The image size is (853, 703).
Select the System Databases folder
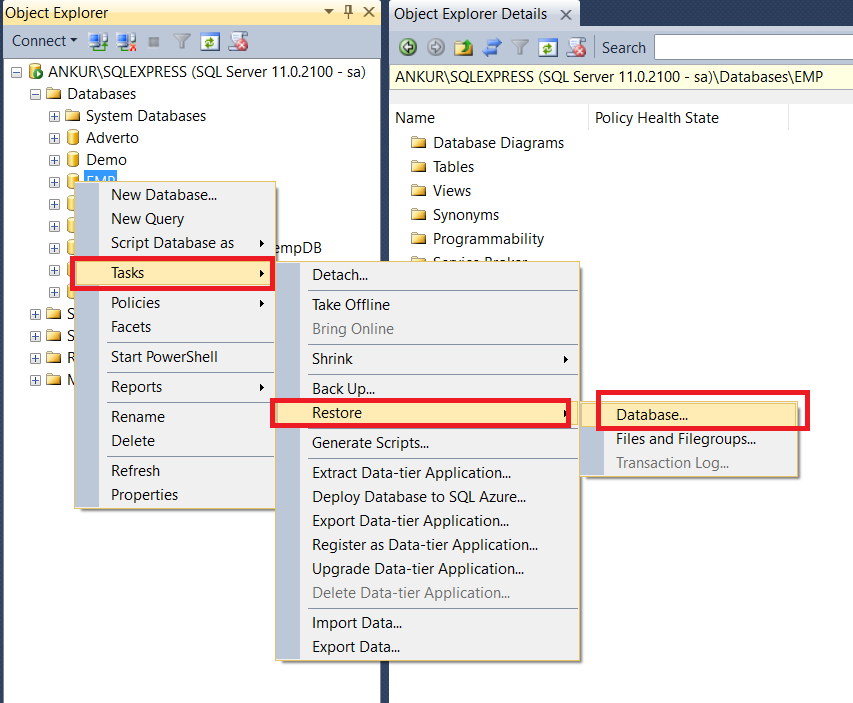[x=146, y=116]
